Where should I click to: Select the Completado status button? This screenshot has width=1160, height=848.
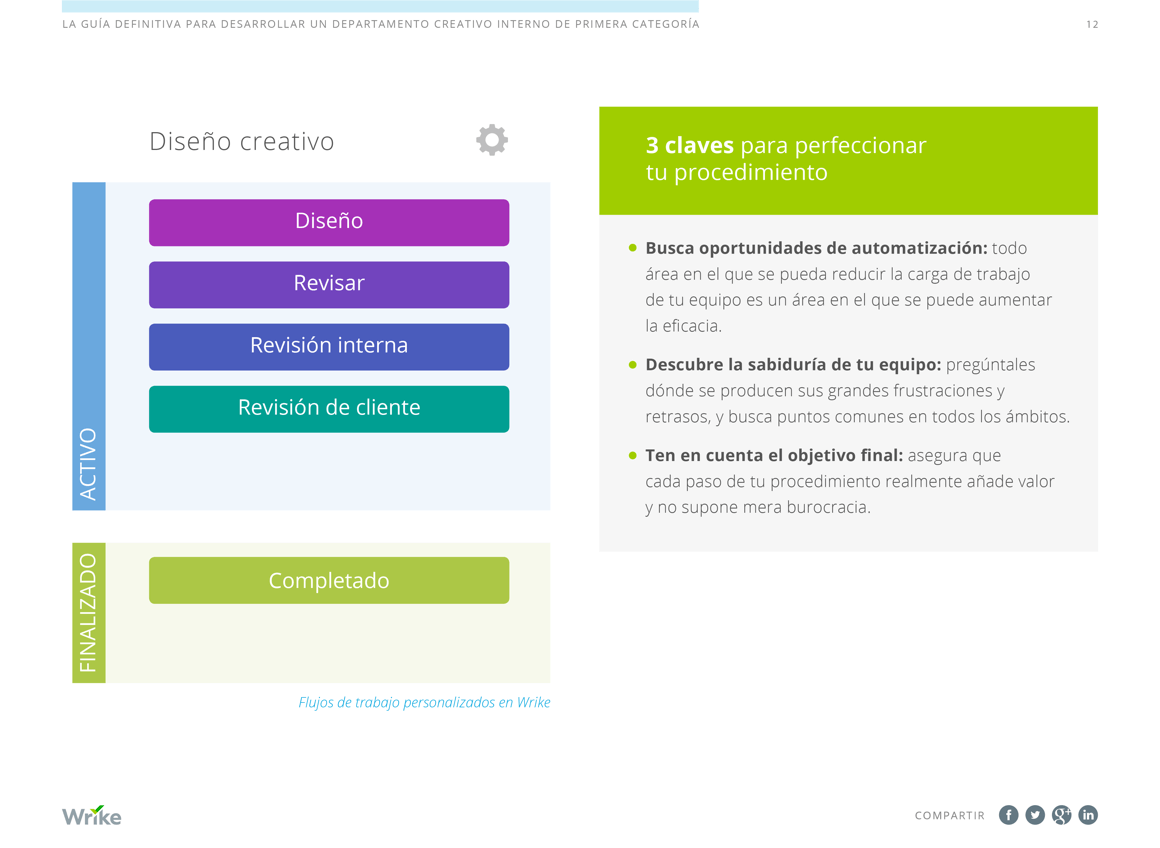click(x=329, y=580)
